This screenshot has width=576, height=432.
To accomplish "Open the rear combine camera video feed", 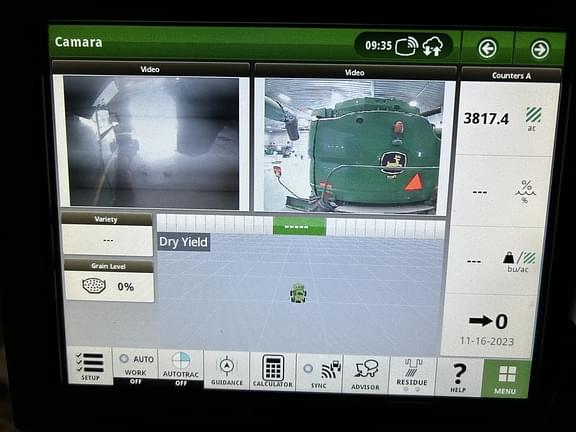I will [354, 146].
